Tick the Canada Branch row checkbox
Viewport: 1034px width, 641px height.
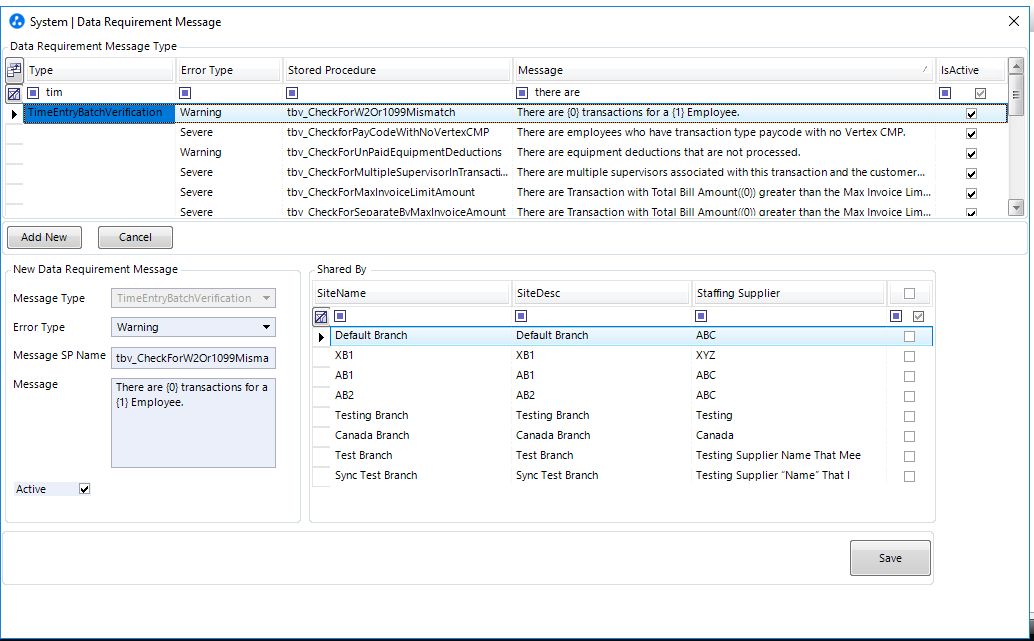[909, 436]
